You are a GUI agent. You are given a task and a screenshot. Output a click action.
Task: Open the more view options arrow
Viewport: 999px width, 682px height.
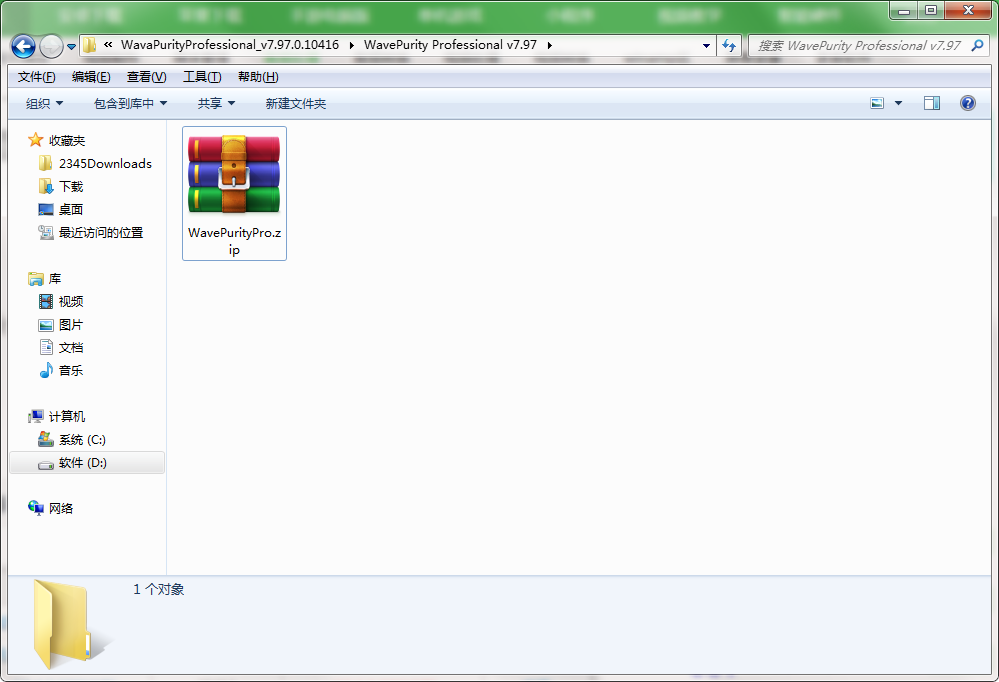pyautogui.click(x=898, y=103)
